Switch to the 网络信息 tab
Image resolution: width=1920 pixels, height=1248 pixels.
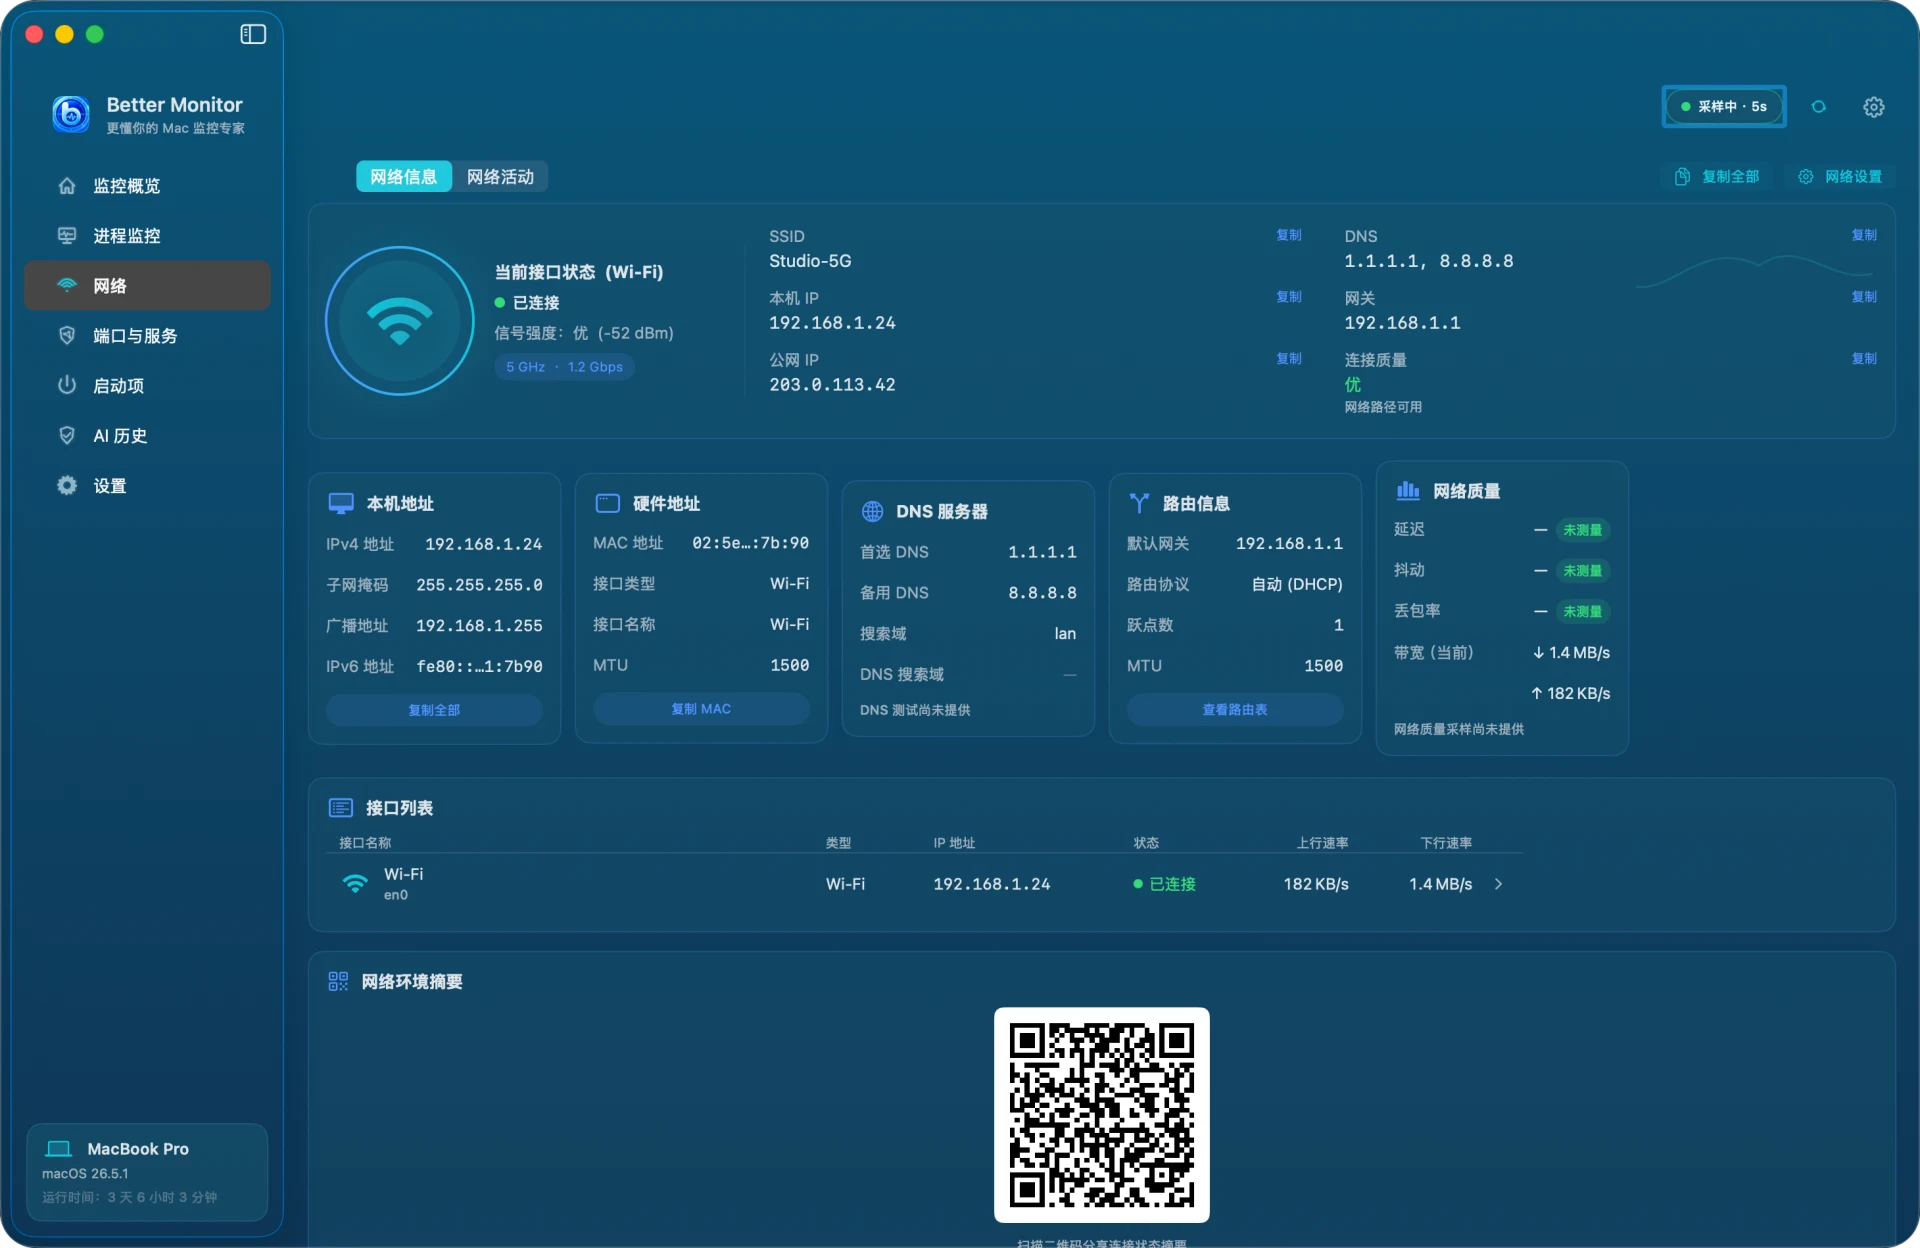[404, 177]
